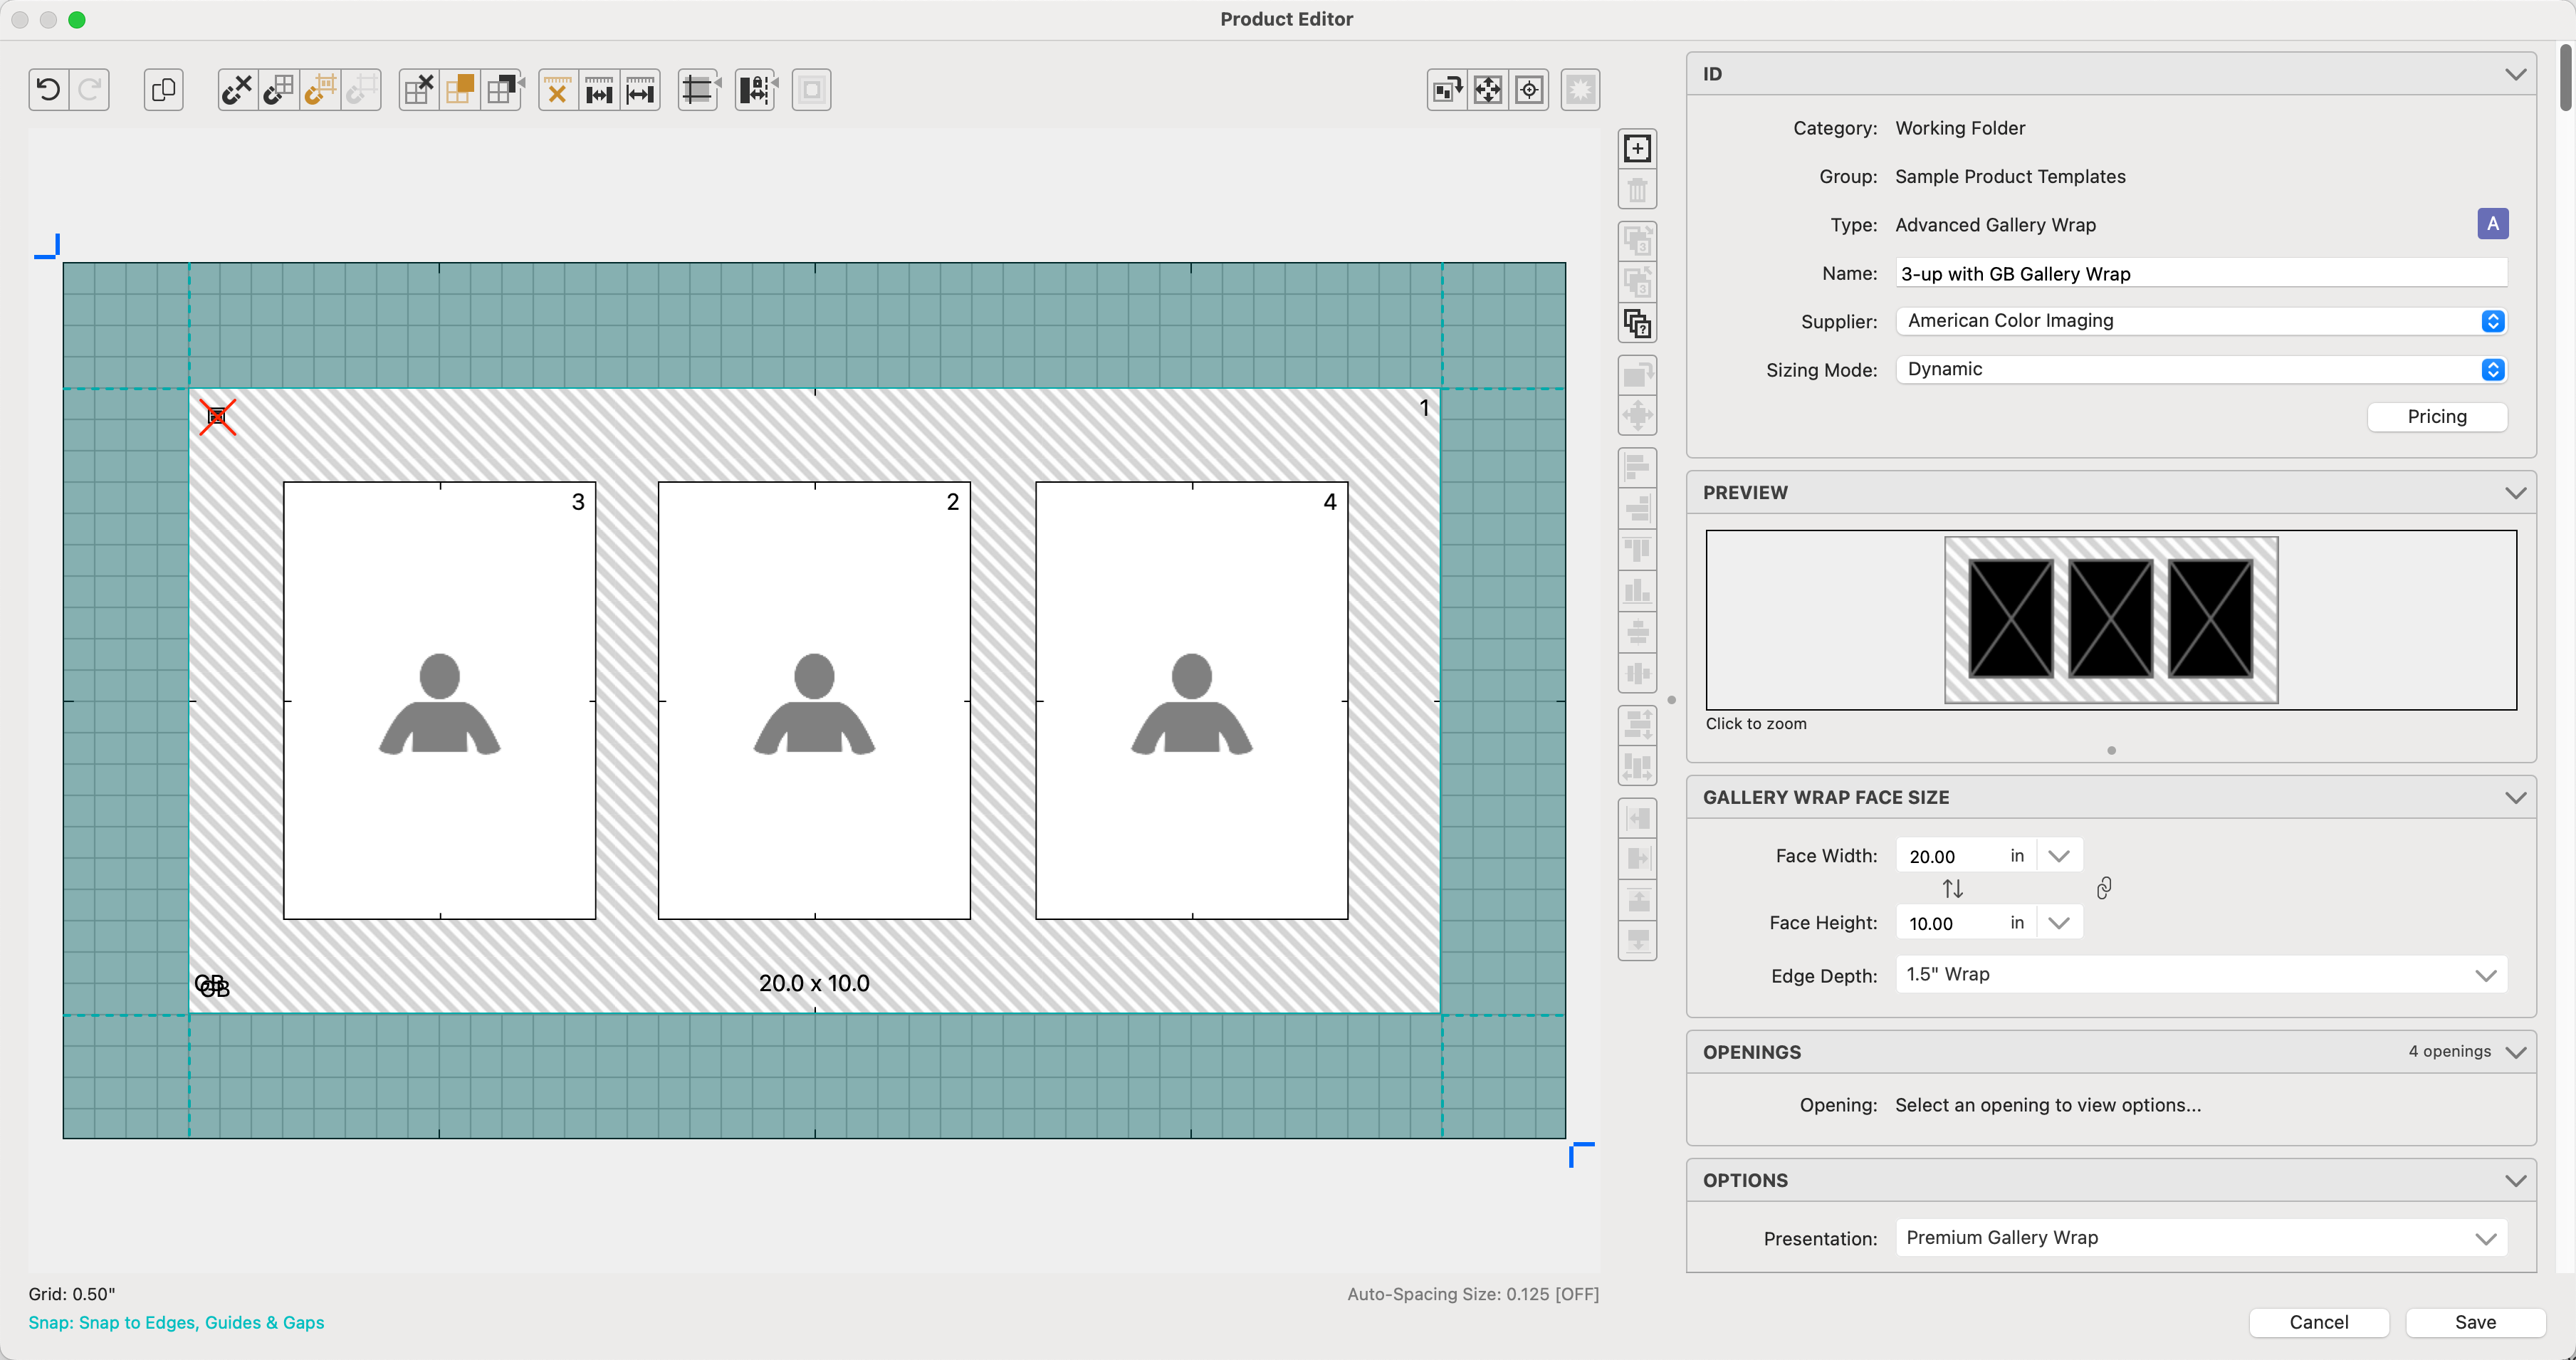This screenshot has height=1360, width=2576.
Task: Toggle the orange magnet snap-to-guides button
Action: tap(320, 90)
